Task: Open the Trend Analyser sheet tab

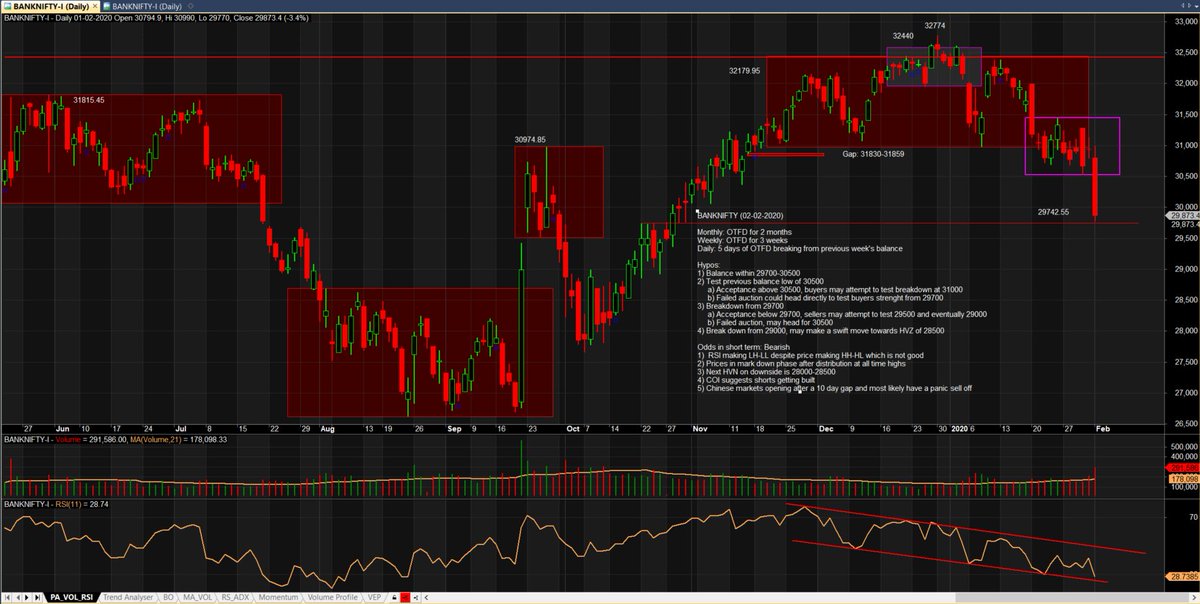Action: (128, 597)
